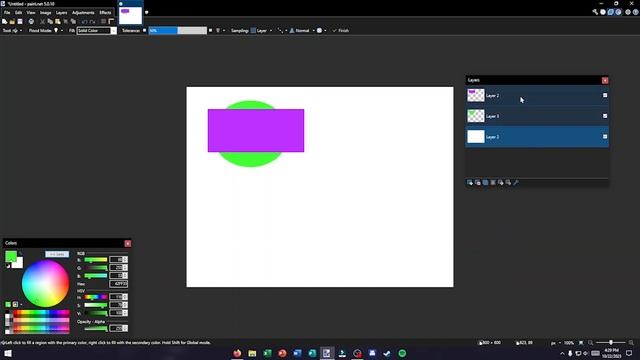Open the Image menu
640x360 pixels.
45,13
